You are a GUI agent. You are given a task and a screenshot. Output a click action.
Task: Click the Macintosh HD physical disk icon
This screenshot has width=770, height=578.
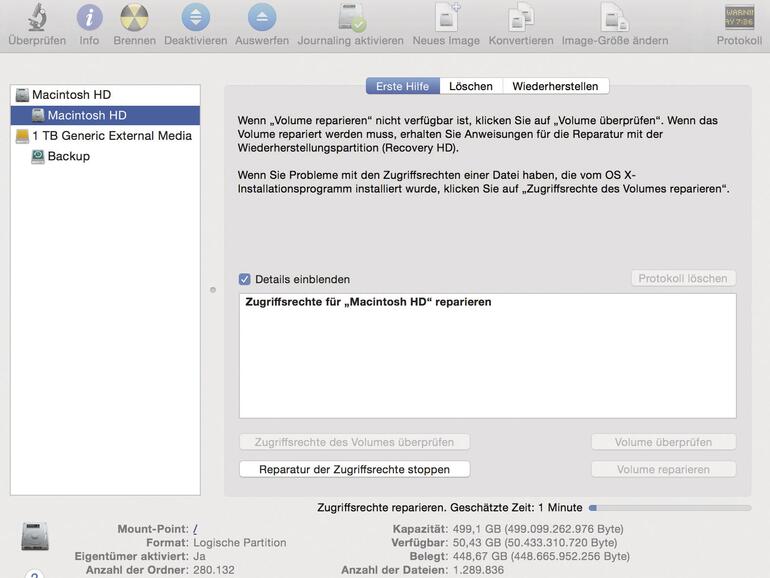point(22,95)
